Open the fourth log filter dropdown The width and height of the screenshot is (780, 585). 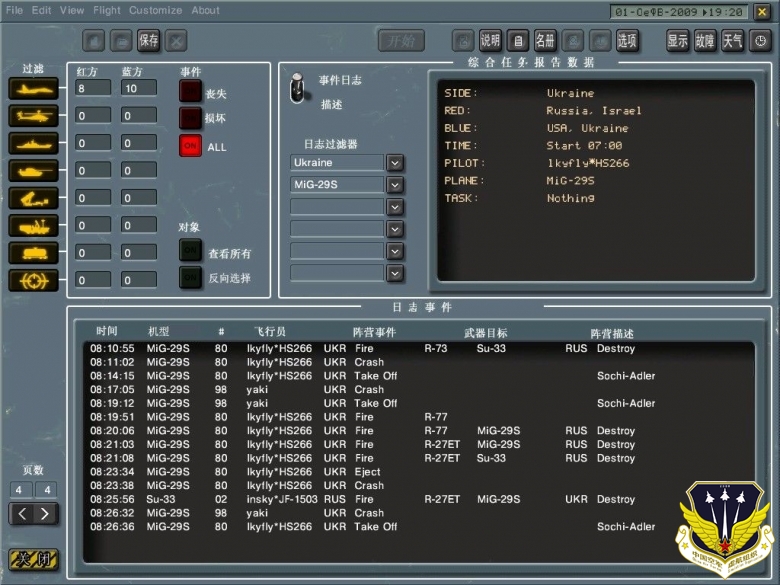coord(395,229)
